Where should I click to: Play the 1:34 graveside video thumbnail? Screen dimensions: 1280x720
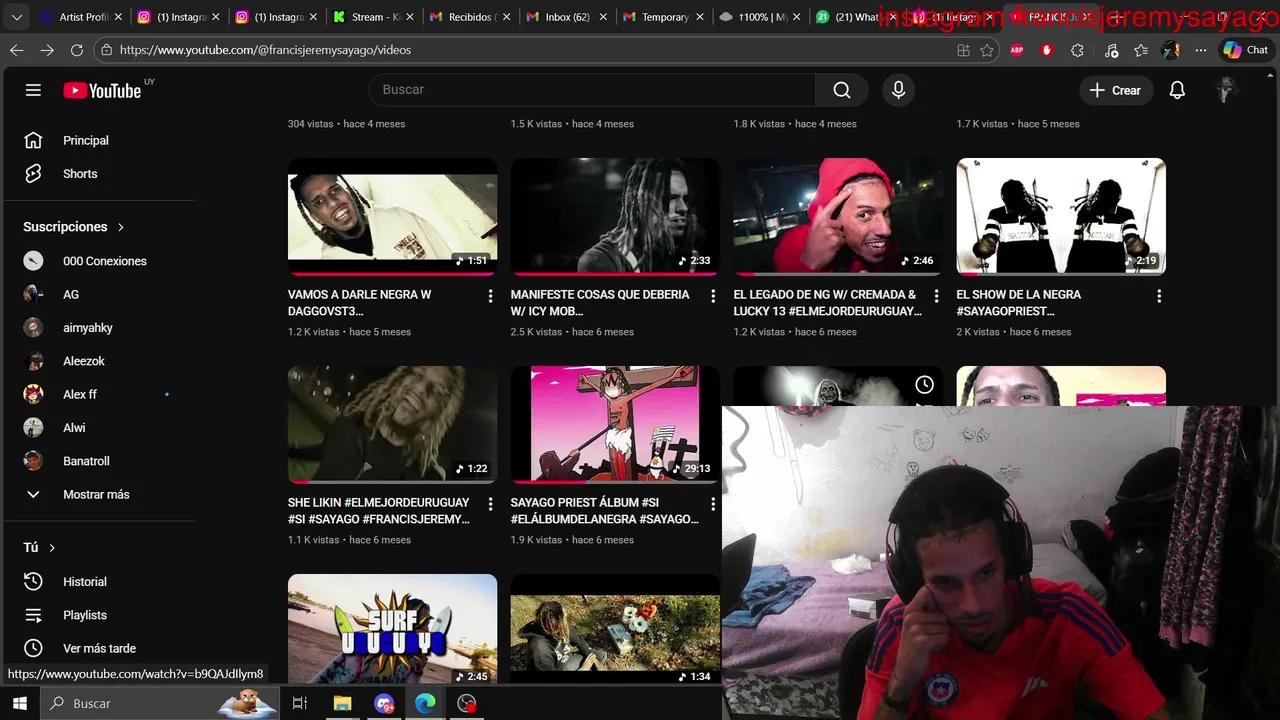pos(615,629)
